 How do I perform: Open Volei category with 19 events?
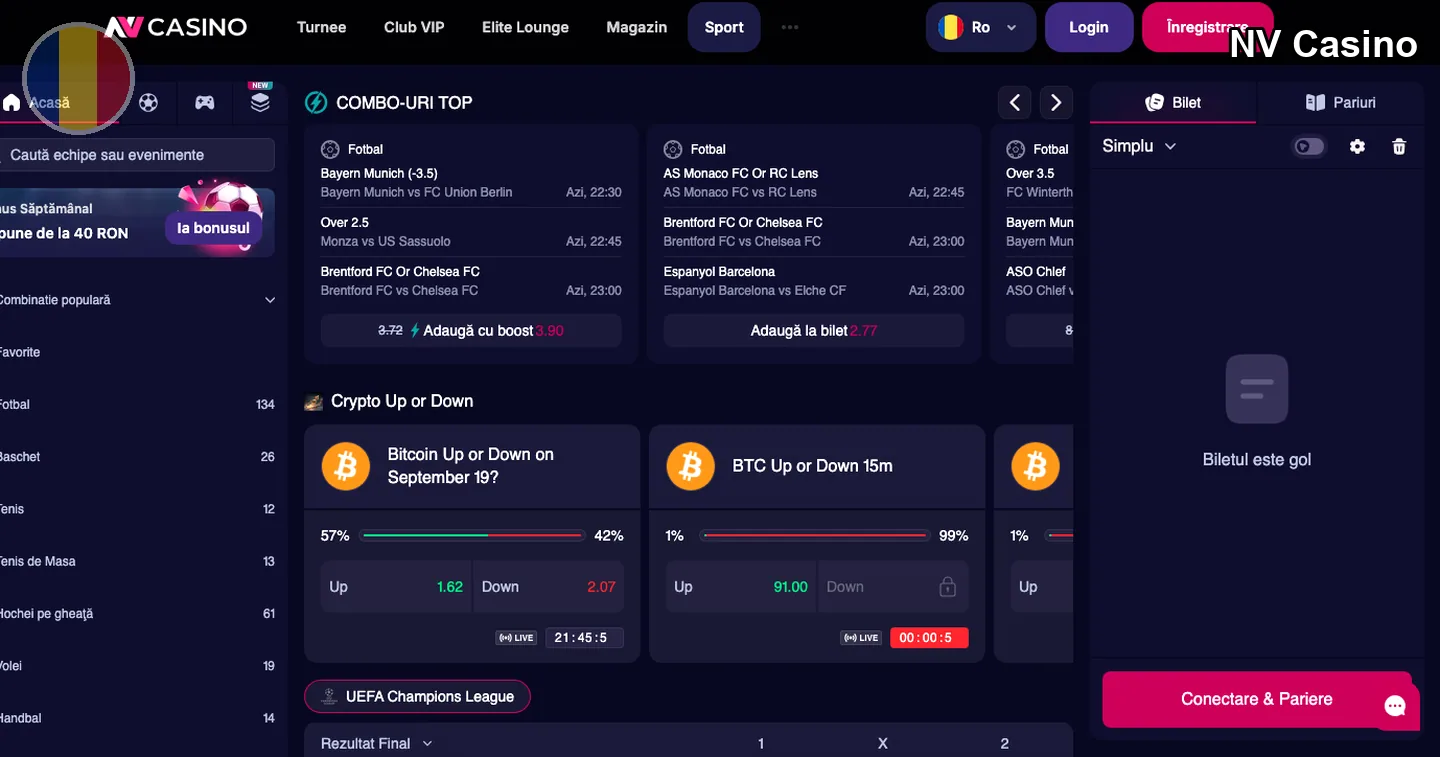[137, 666]
